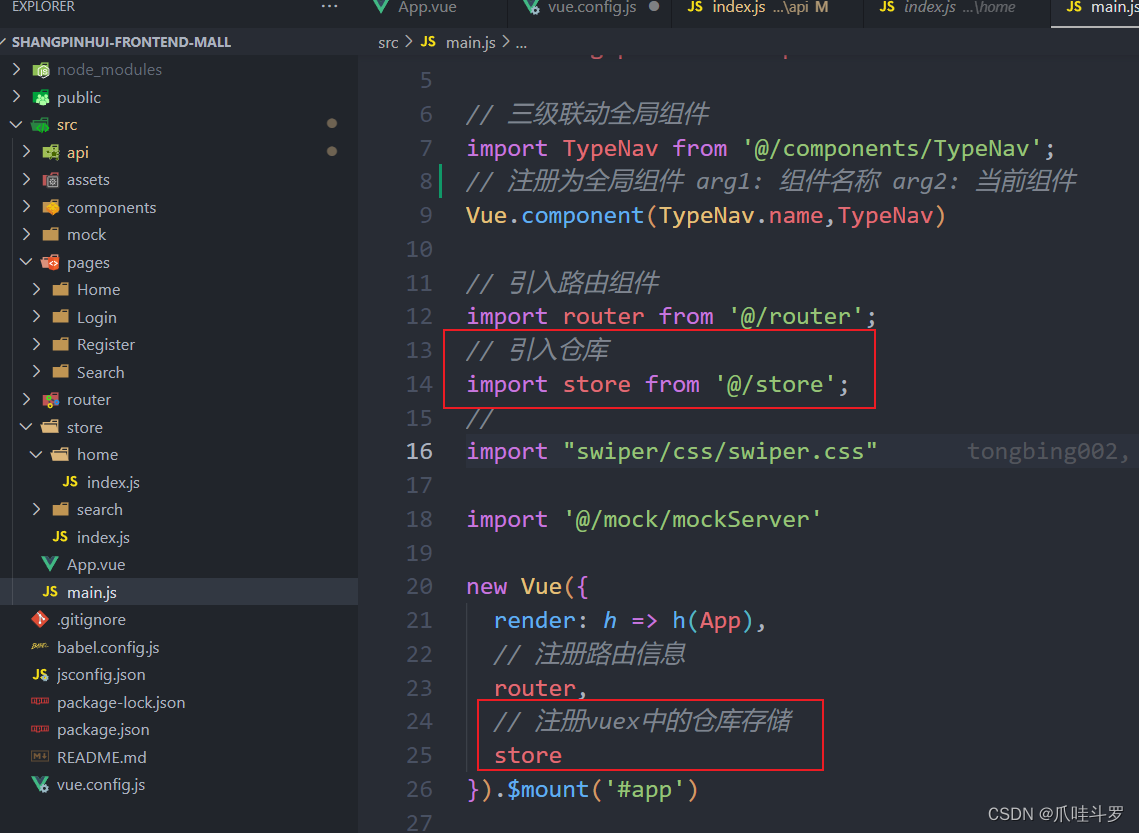Collapse the pages folder chevron

(26, 262)
